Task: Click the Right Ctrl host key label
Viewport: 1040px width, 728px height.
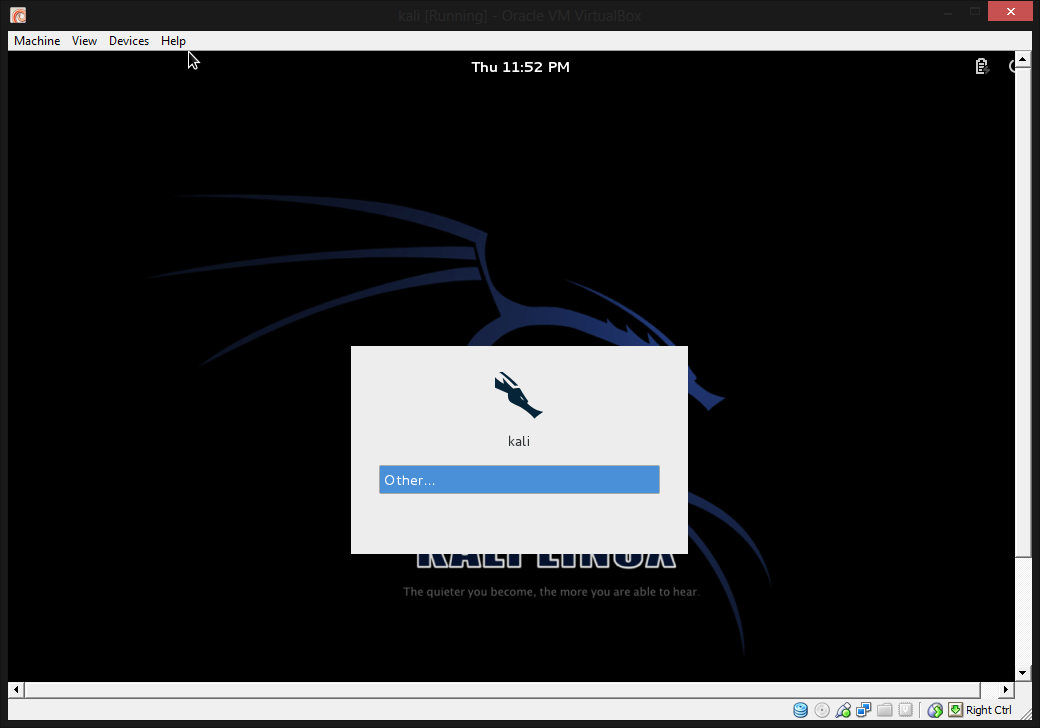Action: coord(988,710)
